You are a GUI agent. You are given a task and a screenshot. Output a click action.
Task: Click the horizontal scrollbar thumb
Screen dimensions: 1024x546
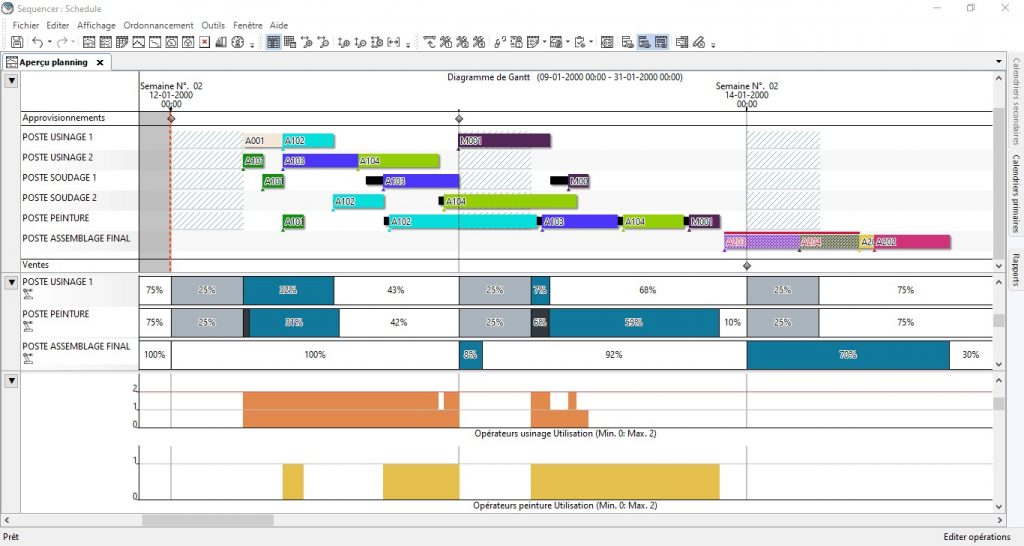[208, 521]
